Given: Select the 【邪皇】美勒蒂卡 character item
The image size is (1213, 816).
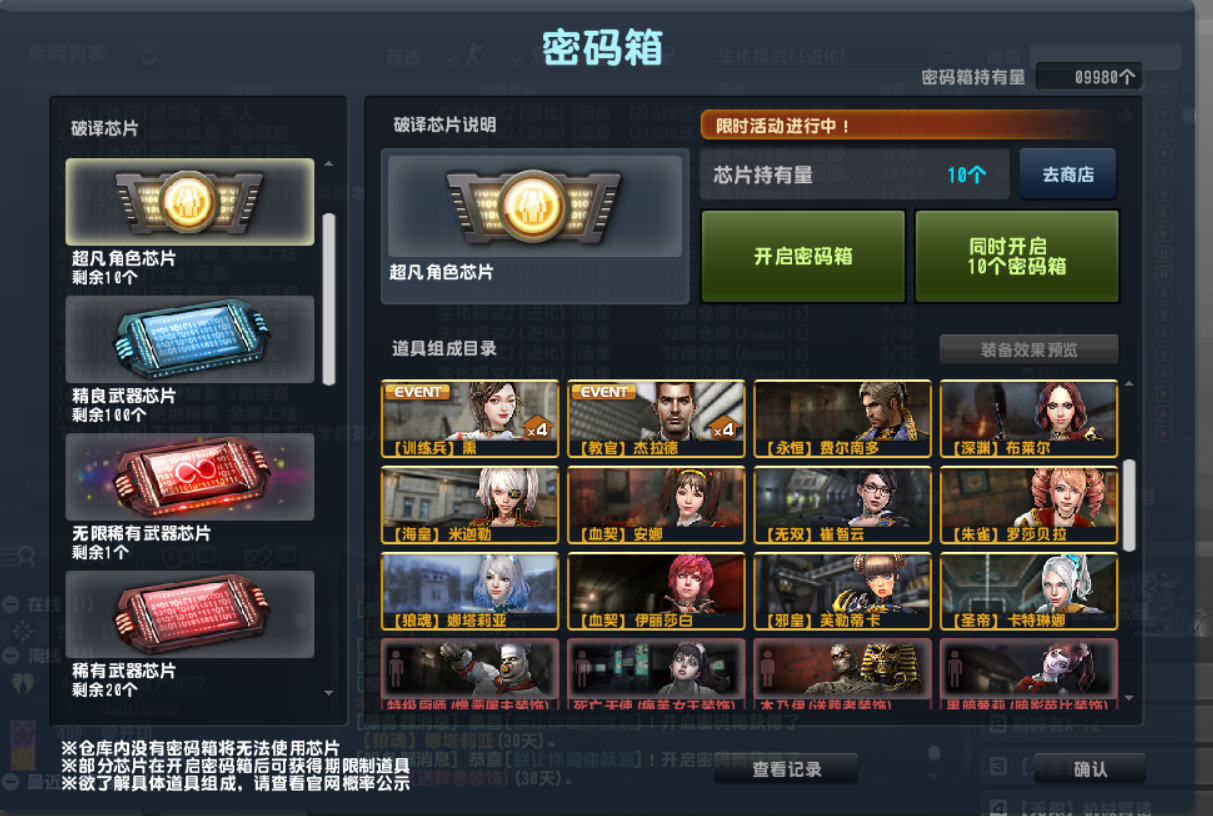Looking at the screenshot, I should 843,591.
